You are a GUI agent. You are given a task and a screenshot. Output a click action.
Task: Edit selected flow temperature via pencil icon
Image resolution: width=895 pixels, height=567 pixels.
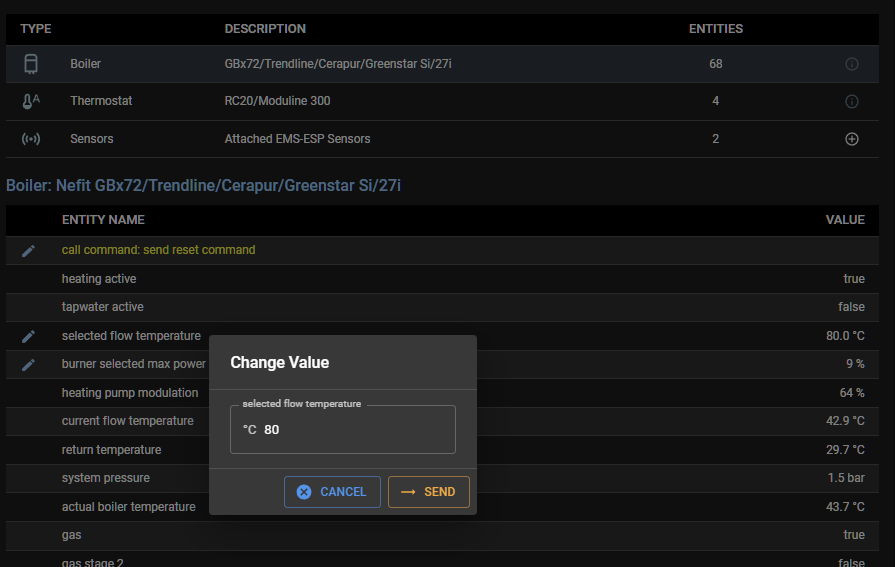(28, 336)
